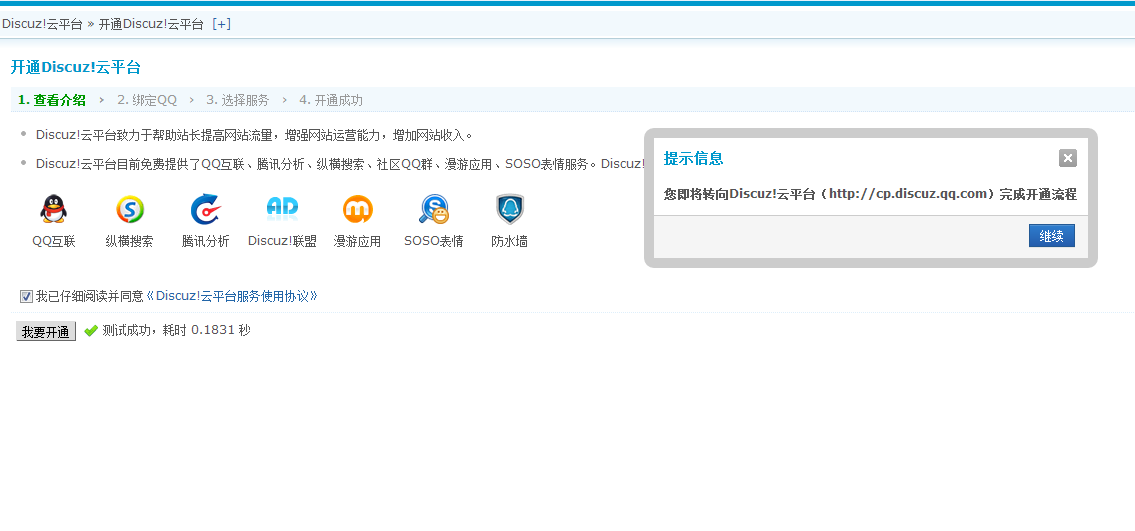Click the green success checkmark icon
This screenshot has height=531, width=1135.
90,331
